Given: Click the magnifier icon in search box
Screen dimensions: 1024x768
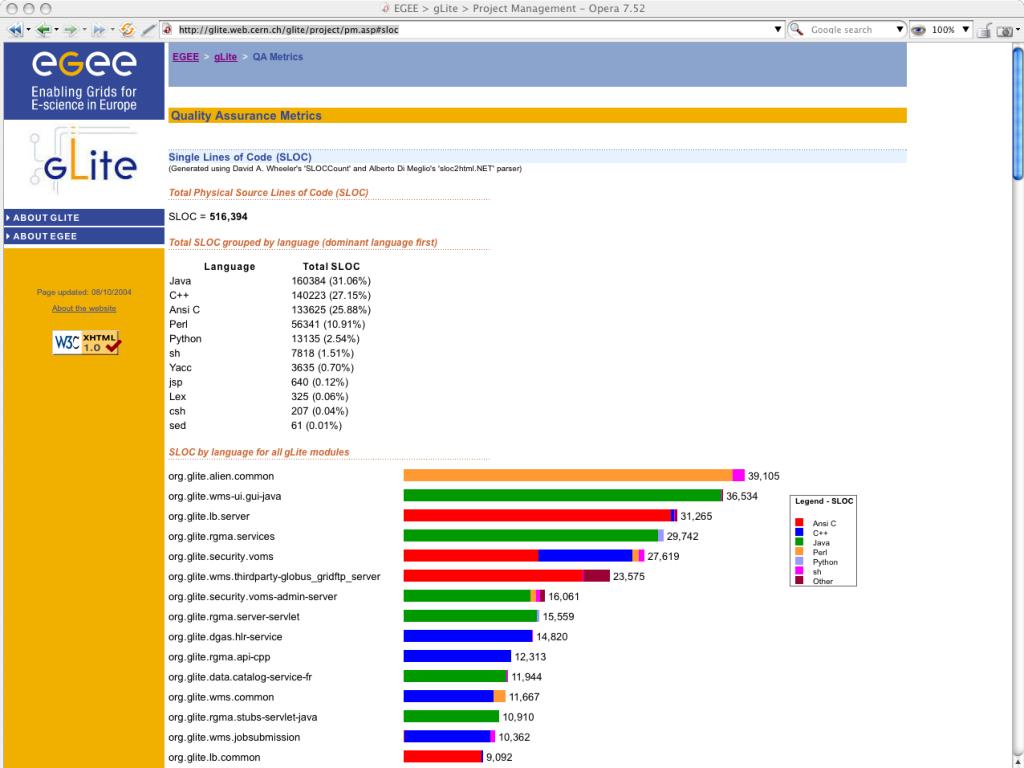Looking at the screenshot, I should [x=796, y=29].
